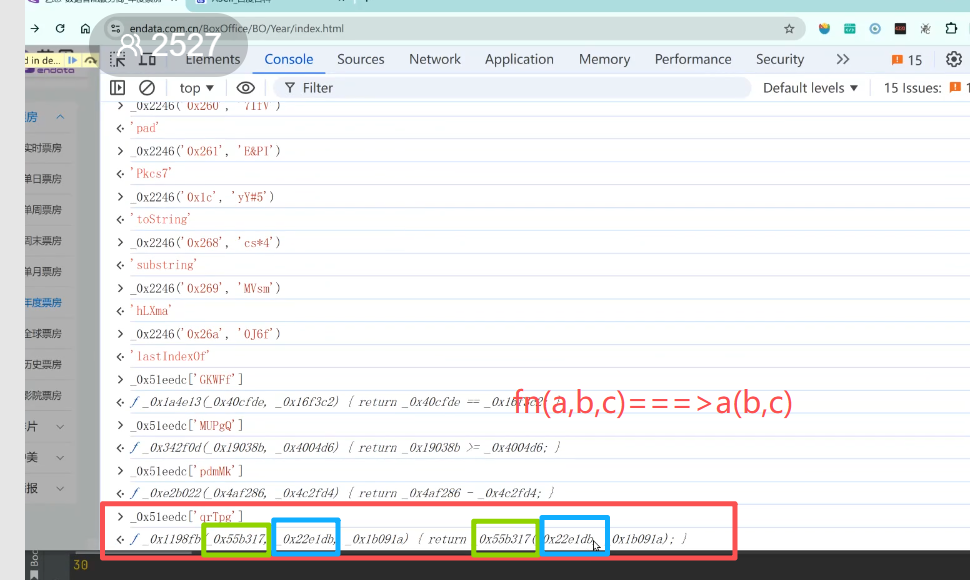The image size is (970, 580).
Task: Click the bookmark icon beside line 30
Action: [x=34, y=575]
